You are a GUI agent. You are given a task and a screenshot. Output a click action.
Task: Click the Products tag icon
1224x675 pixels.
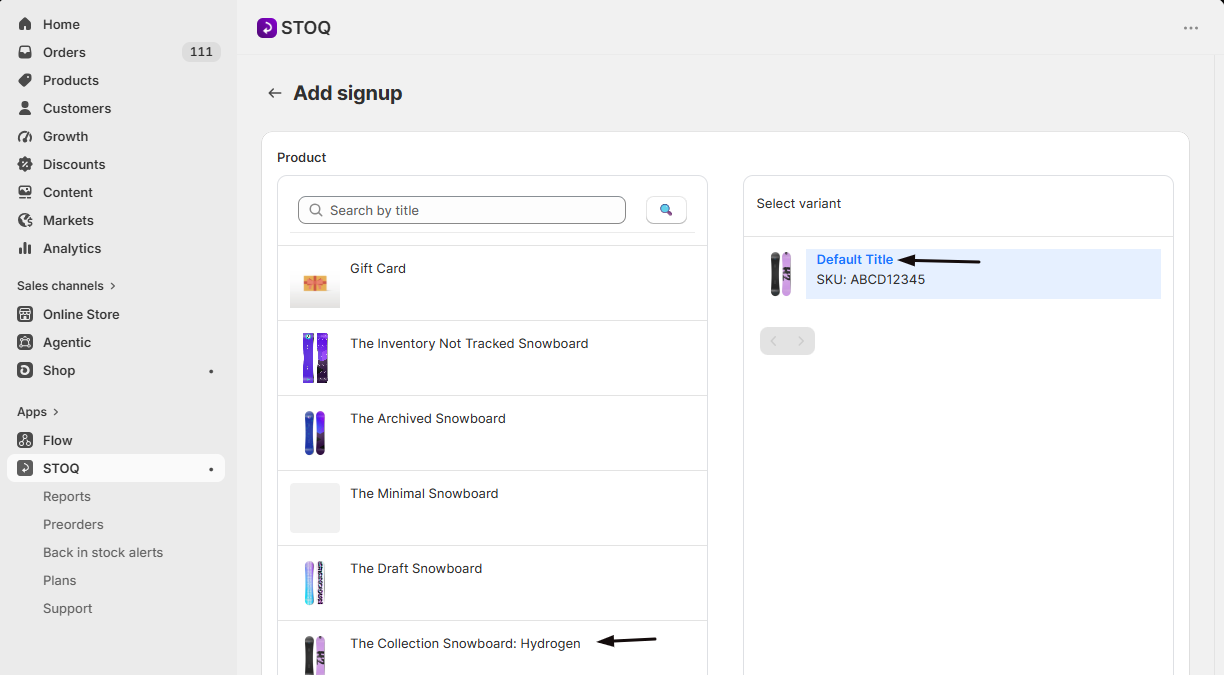point(25,80)
